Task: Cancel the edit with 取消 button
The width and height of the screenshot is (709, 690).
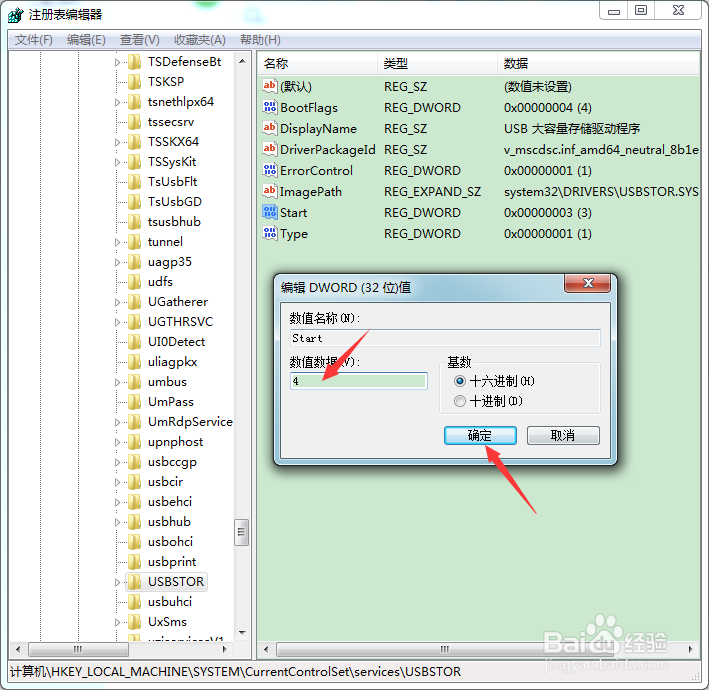Action: coord(563,435)
